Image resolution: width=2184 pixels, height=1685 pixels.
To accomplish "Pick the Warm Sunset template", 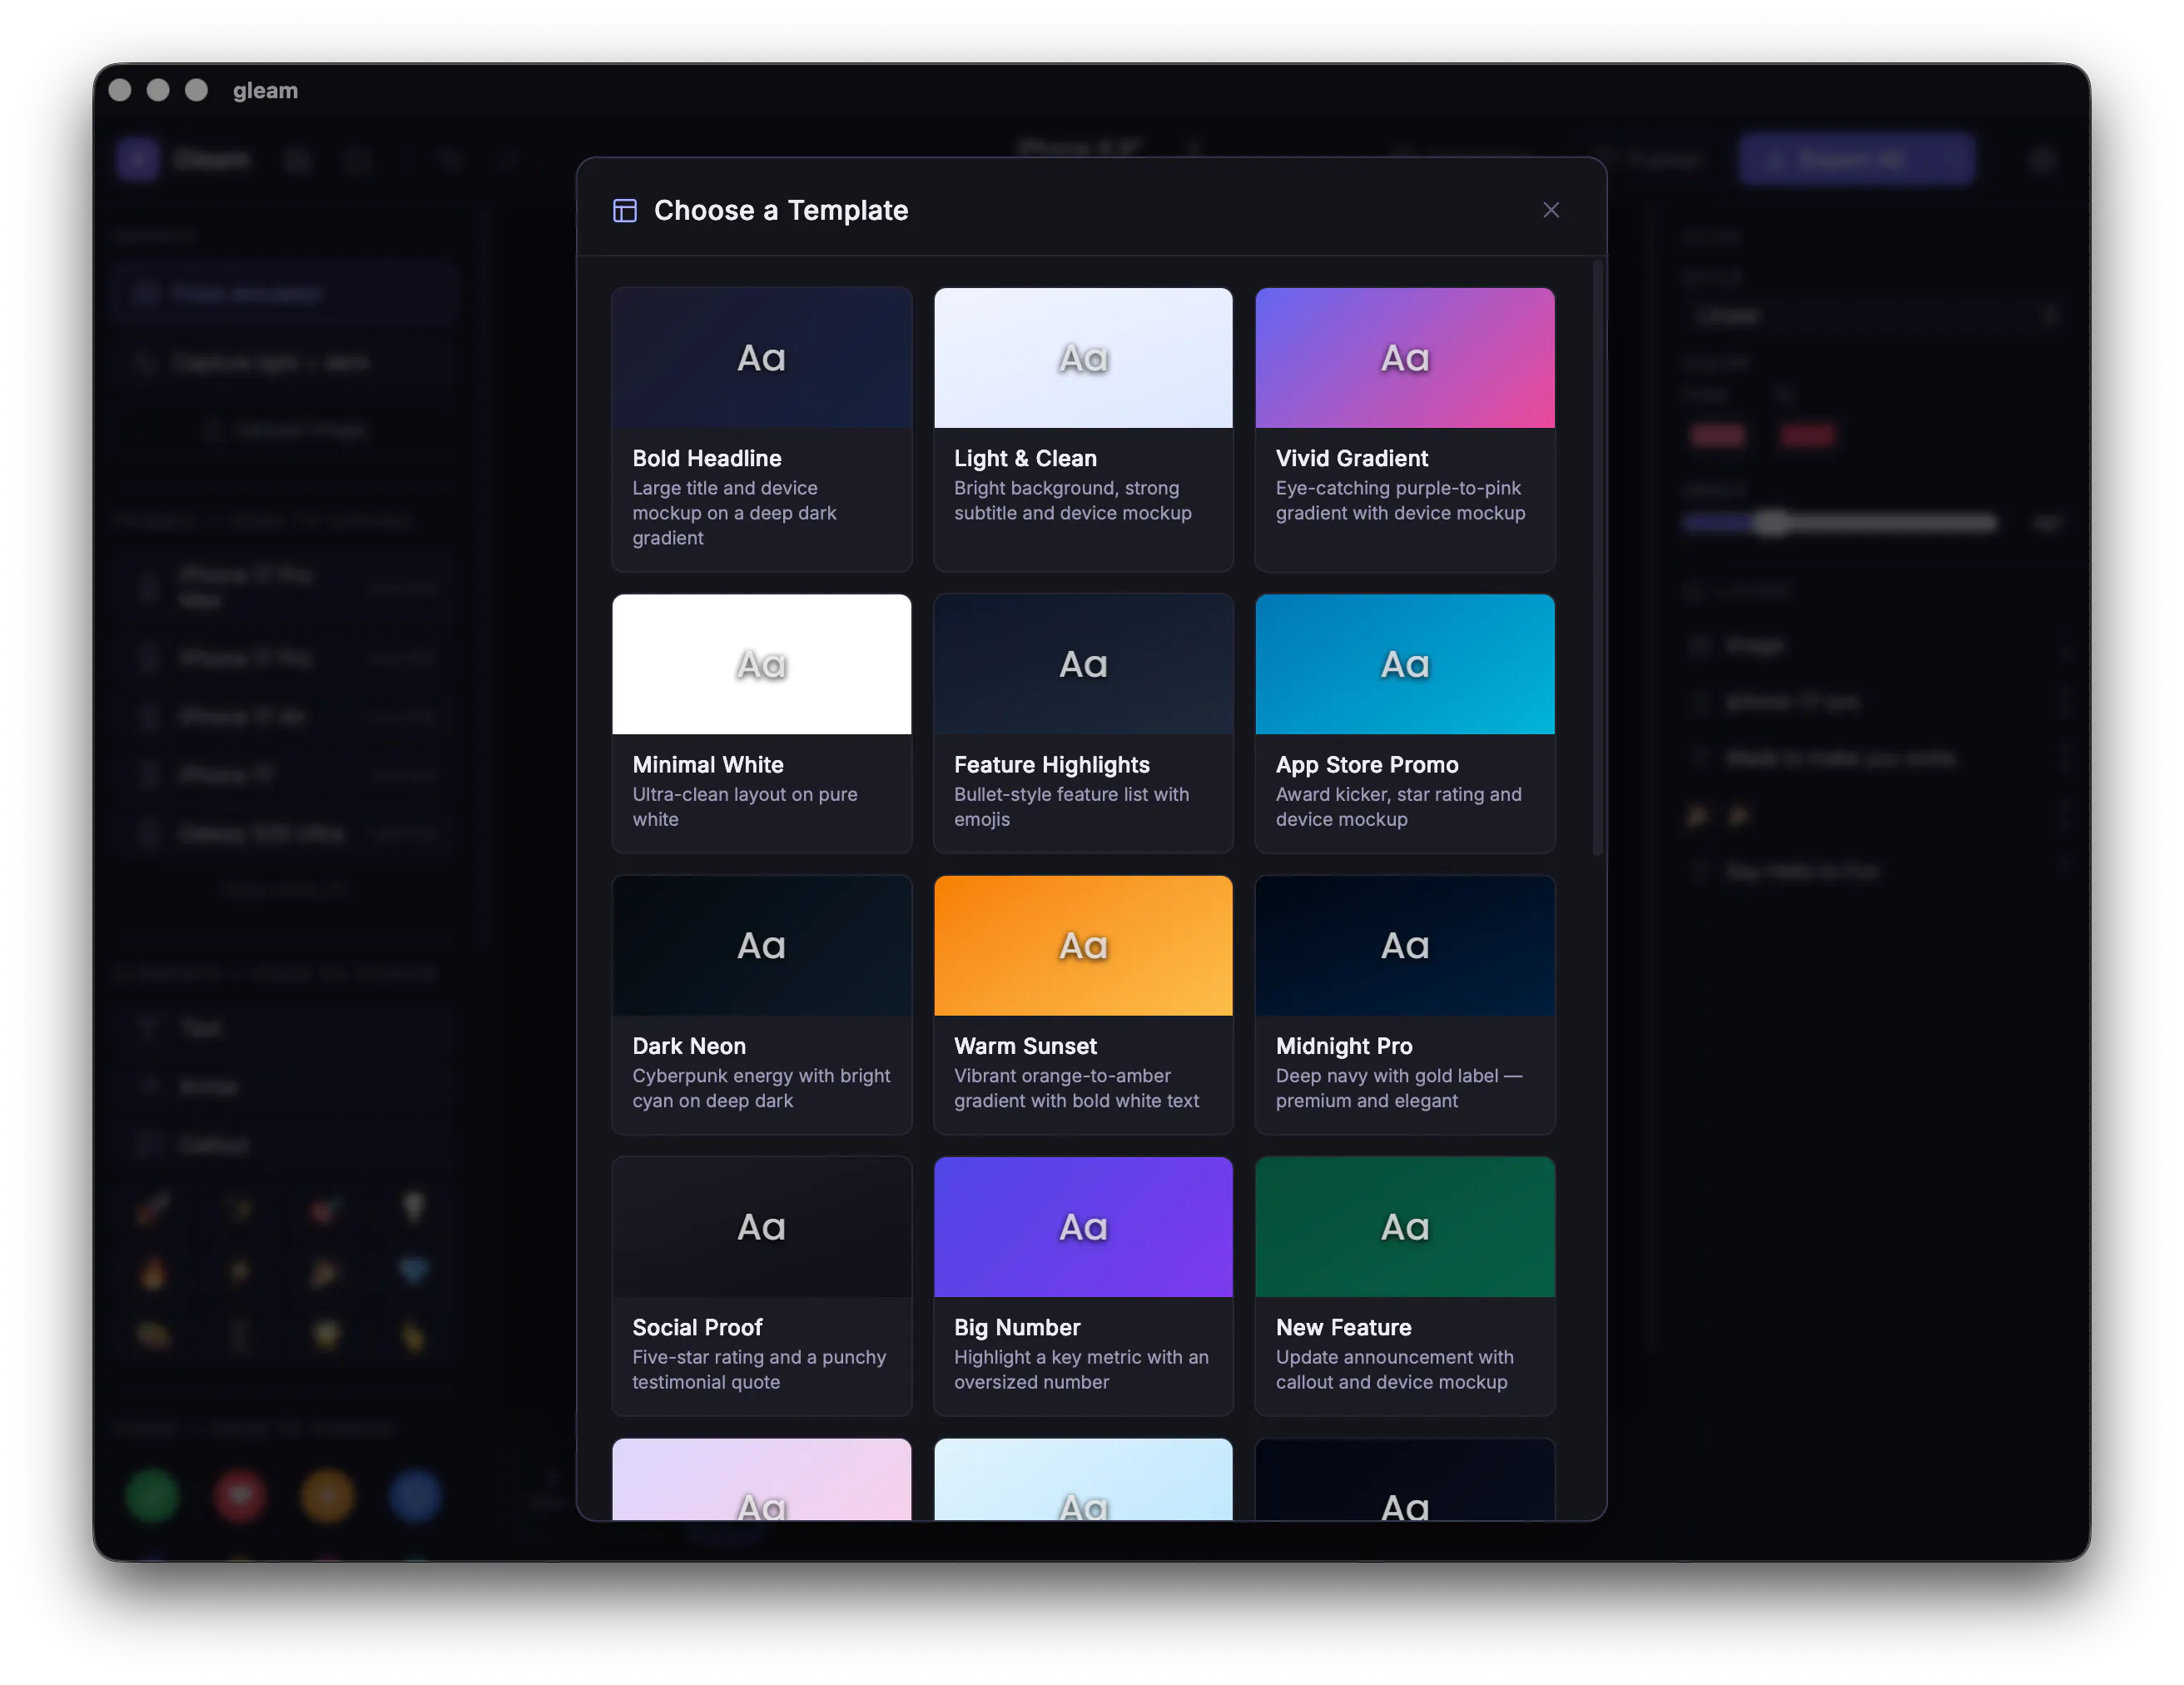I will [1083, 1004].
